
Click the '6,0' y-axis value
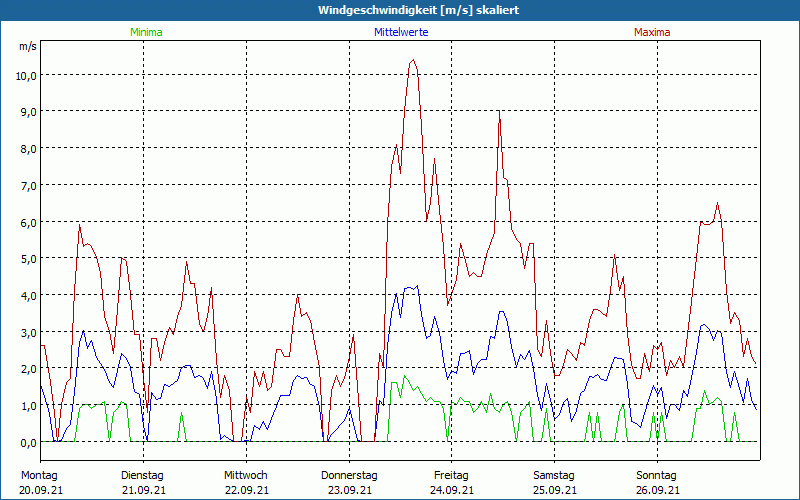coord(29,222)
